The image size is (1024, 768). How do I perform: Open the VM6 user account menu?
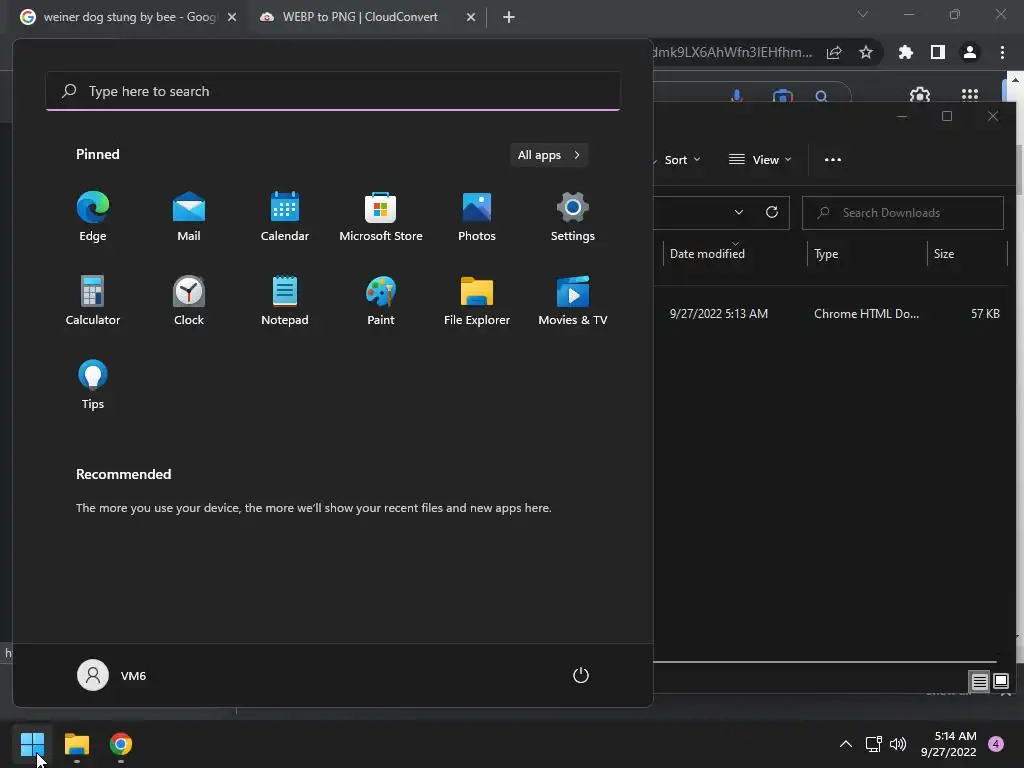112,675
